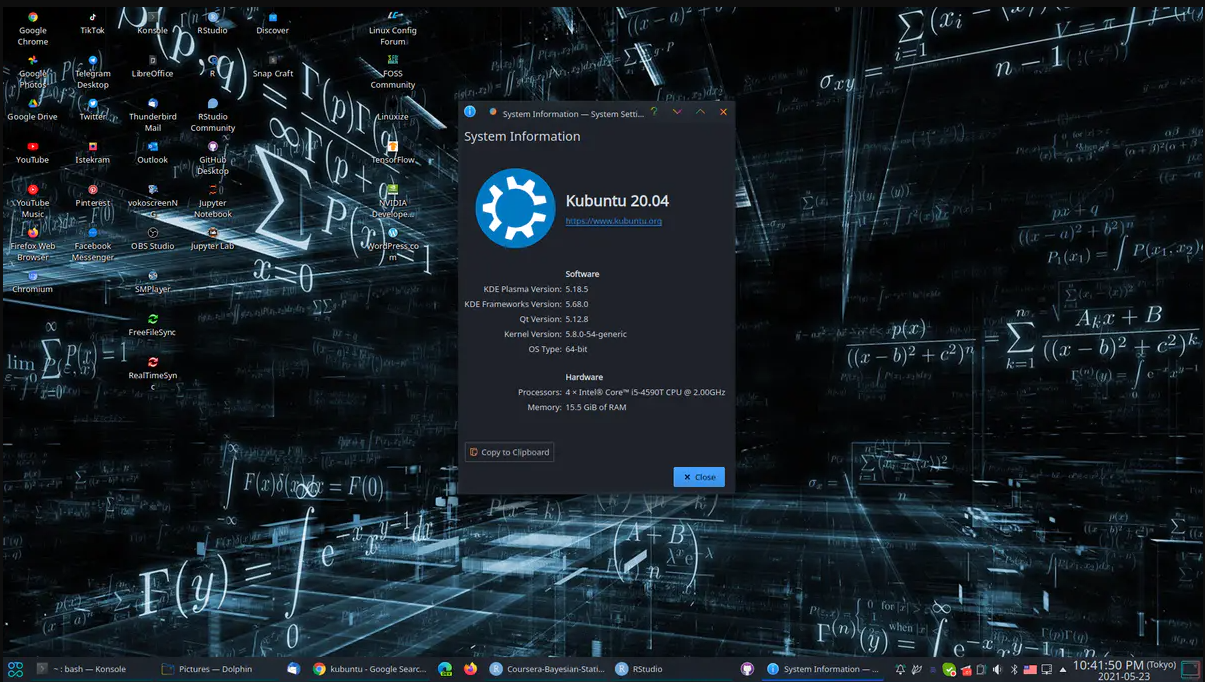Select the Pinterest desktop icon

92,195
